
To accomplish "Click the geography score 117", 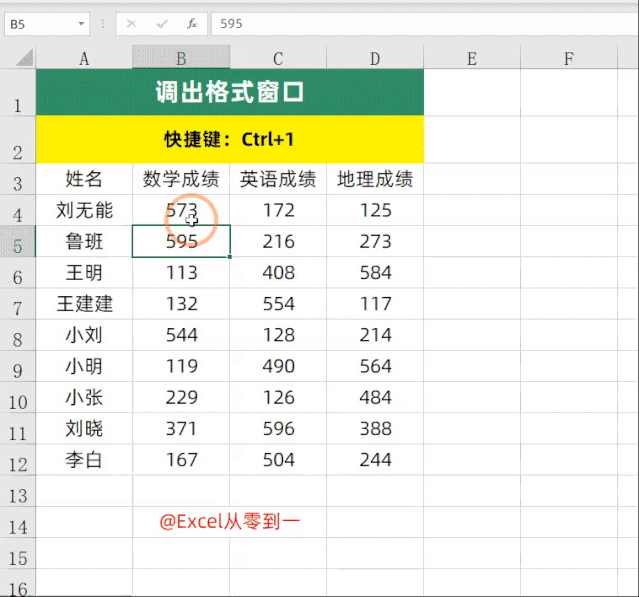I will coord(375,304).
